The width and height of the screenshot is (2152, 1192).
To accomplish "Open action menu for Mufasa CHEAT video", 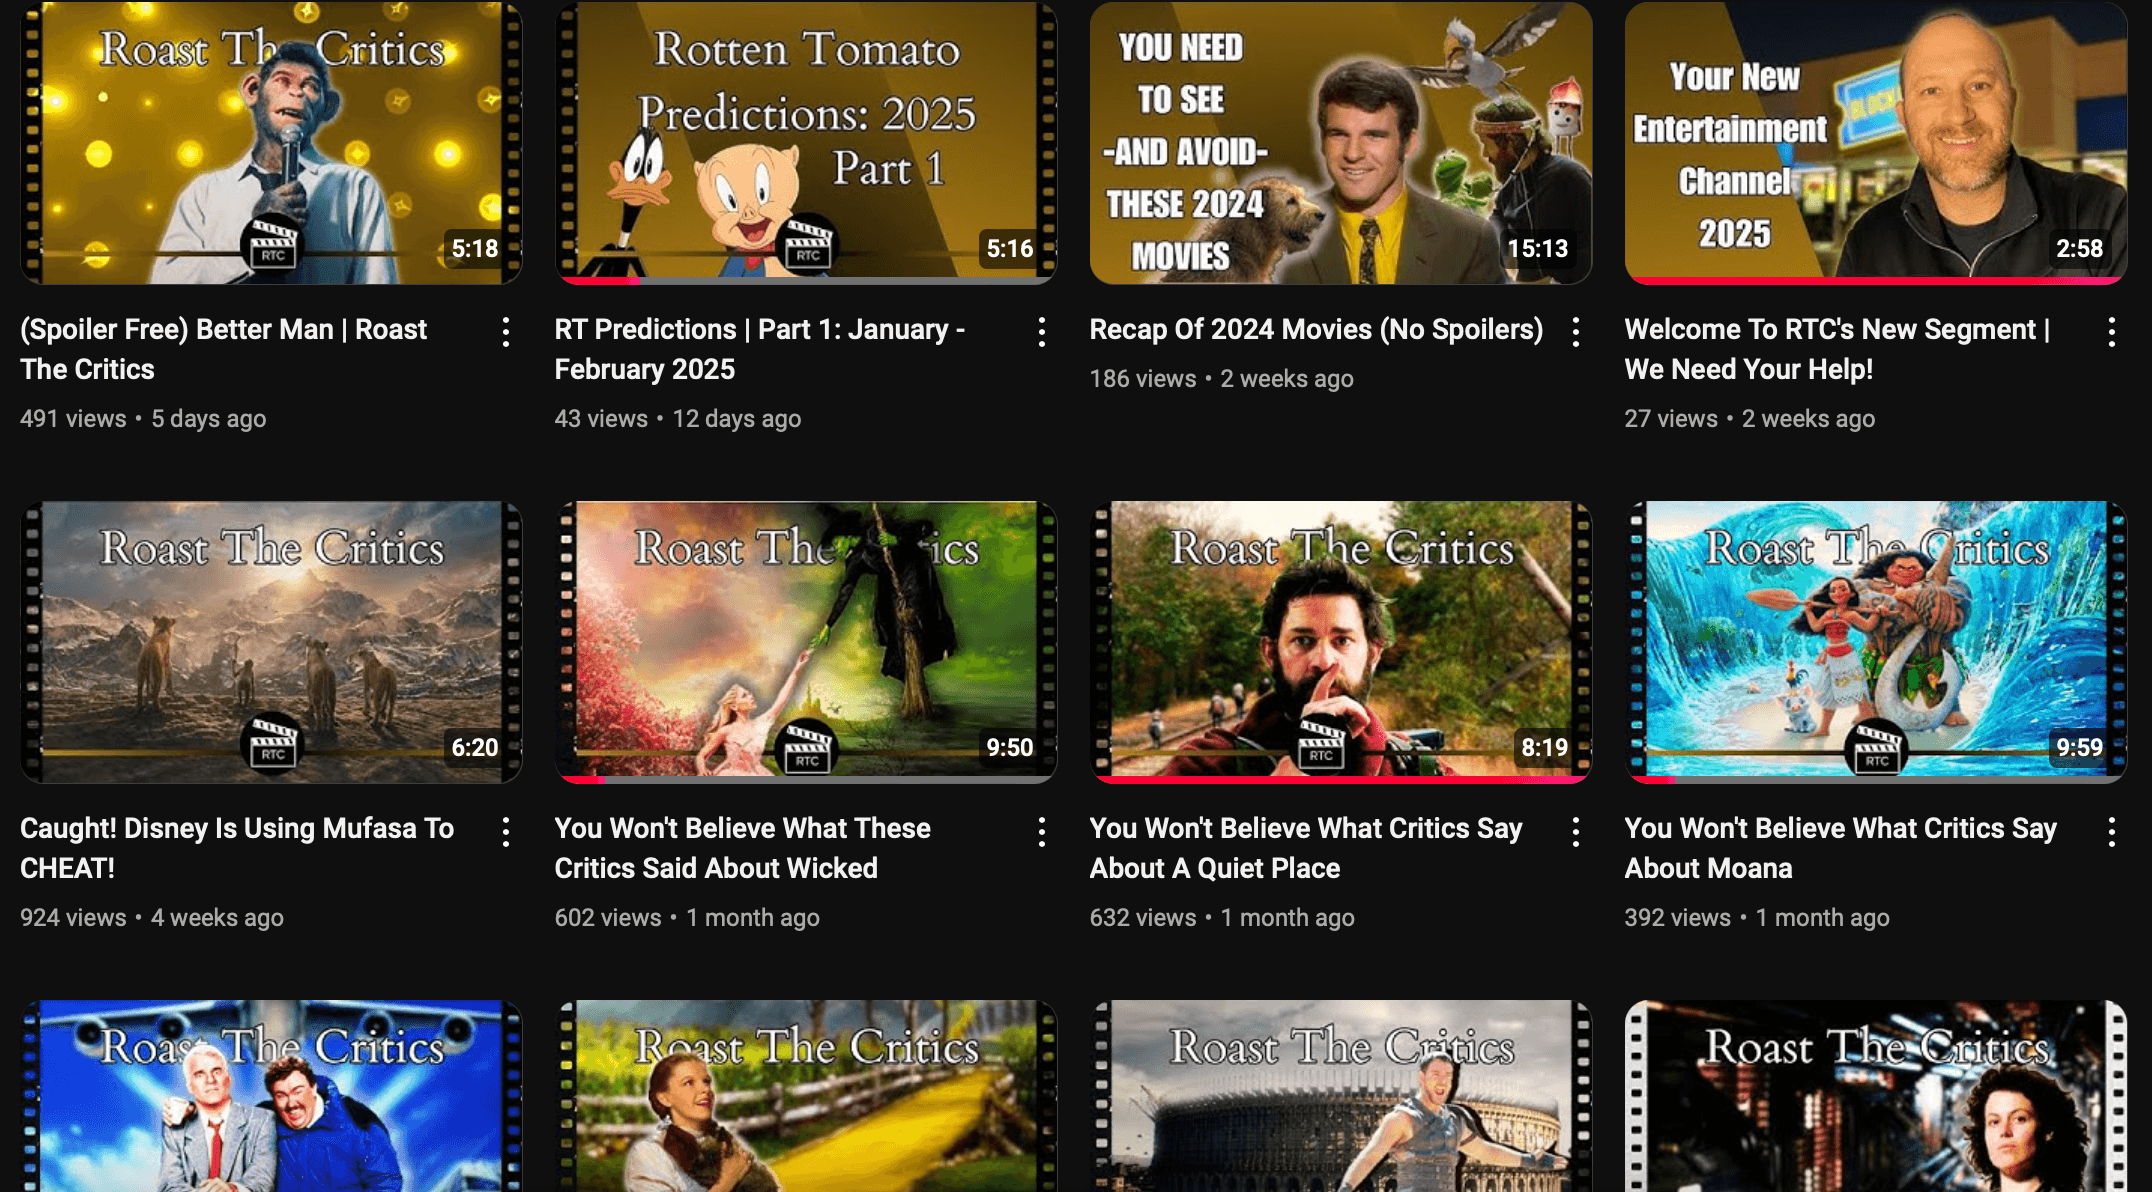I will (x=506, y=831).
